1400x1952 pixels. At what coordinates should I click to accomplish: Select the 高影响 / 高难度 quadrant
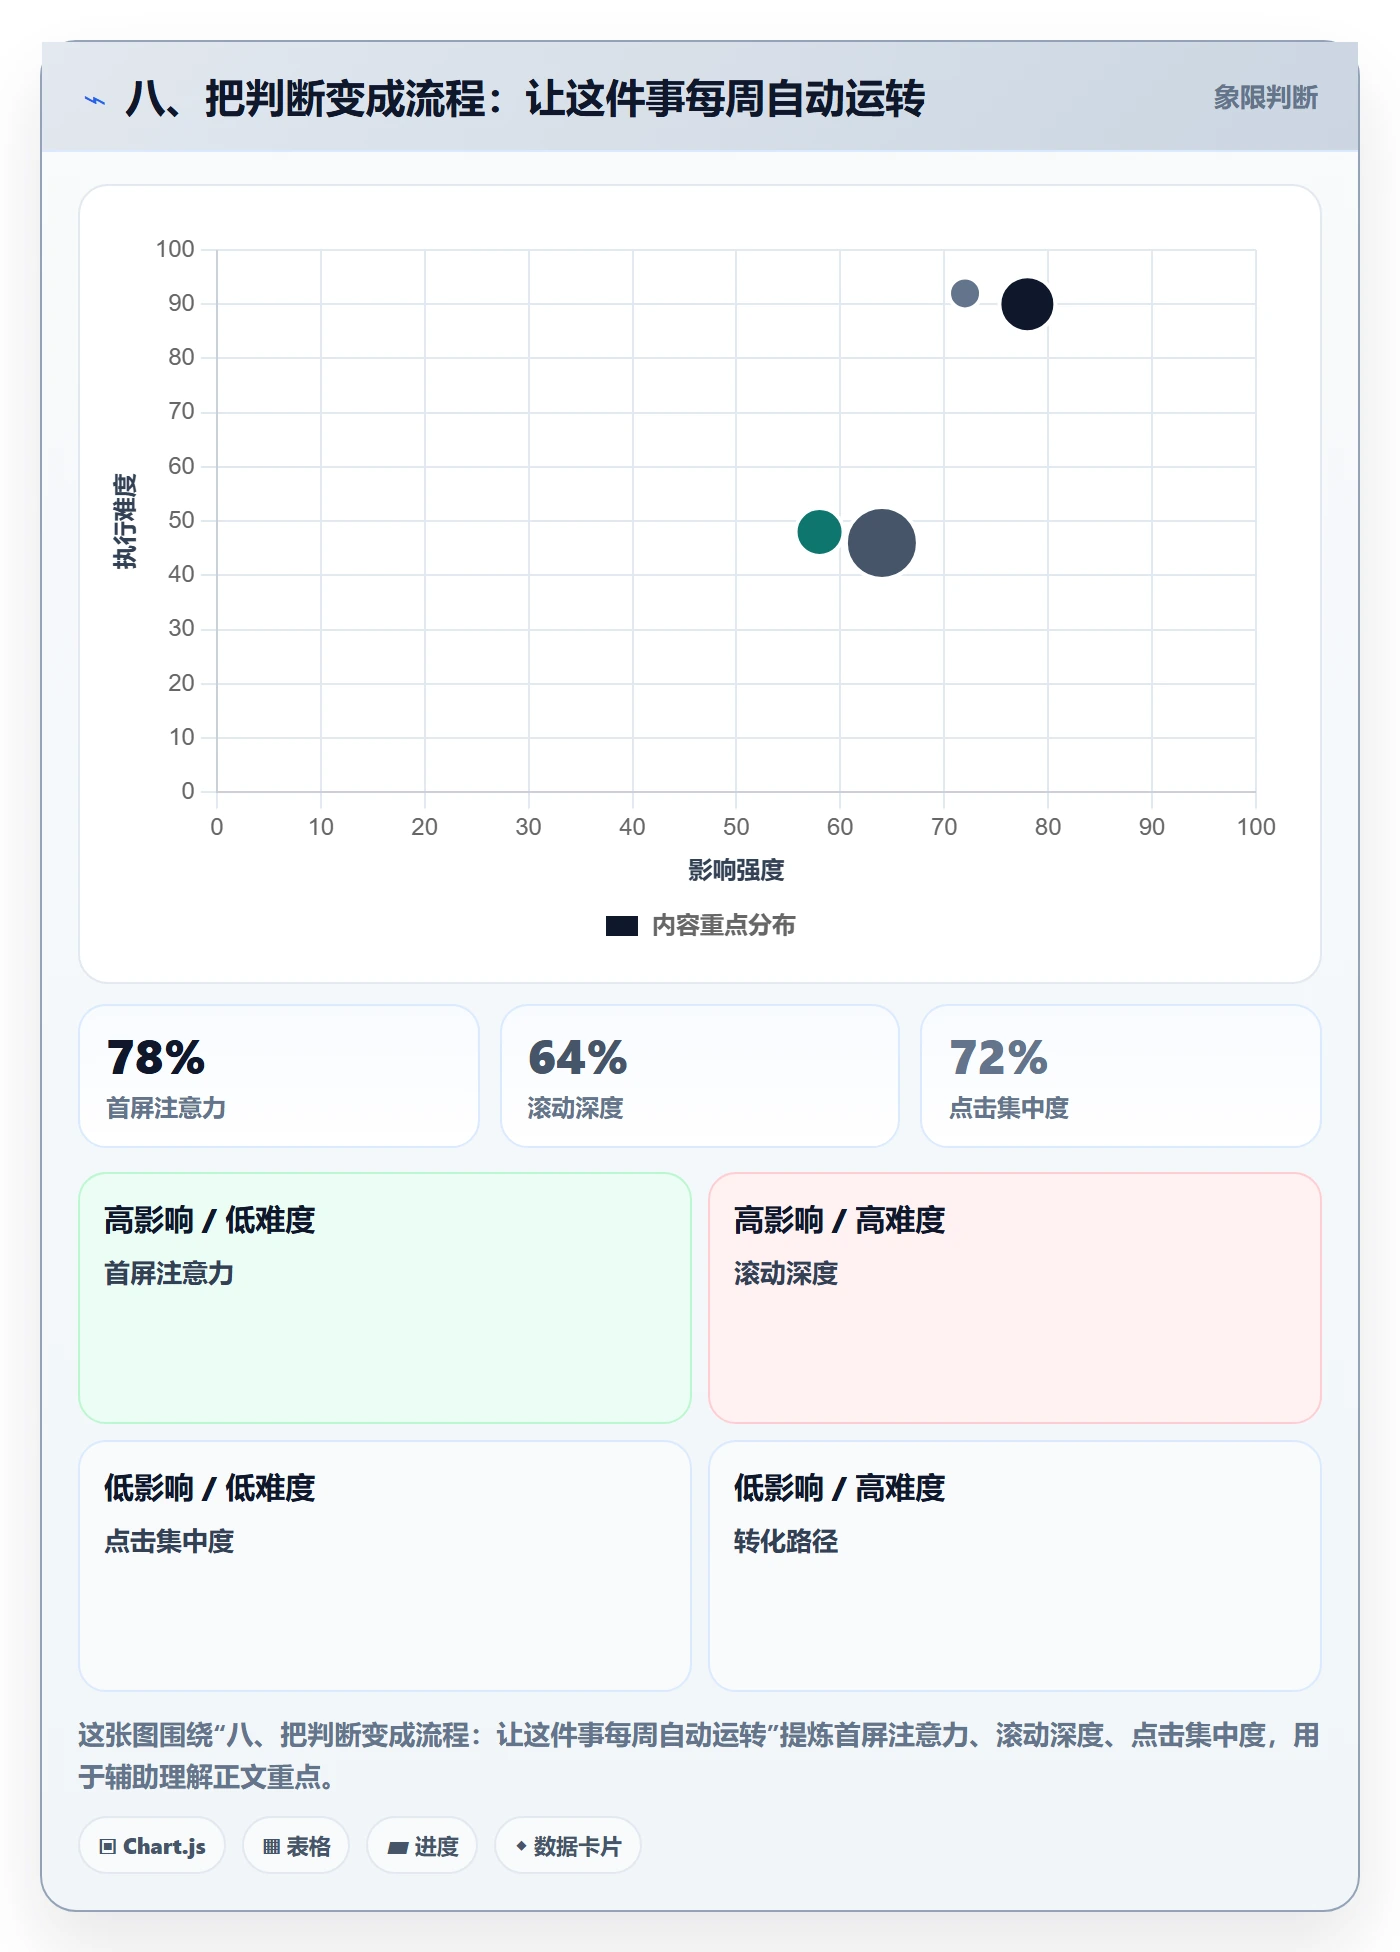[1015, 1298]
